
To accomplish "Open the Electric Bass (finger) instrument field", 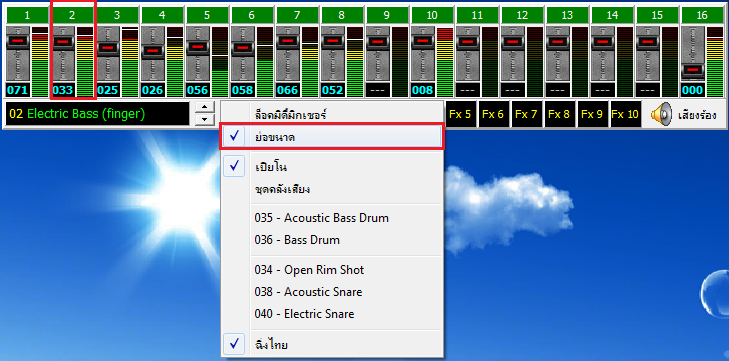I will tap(98, 114).
